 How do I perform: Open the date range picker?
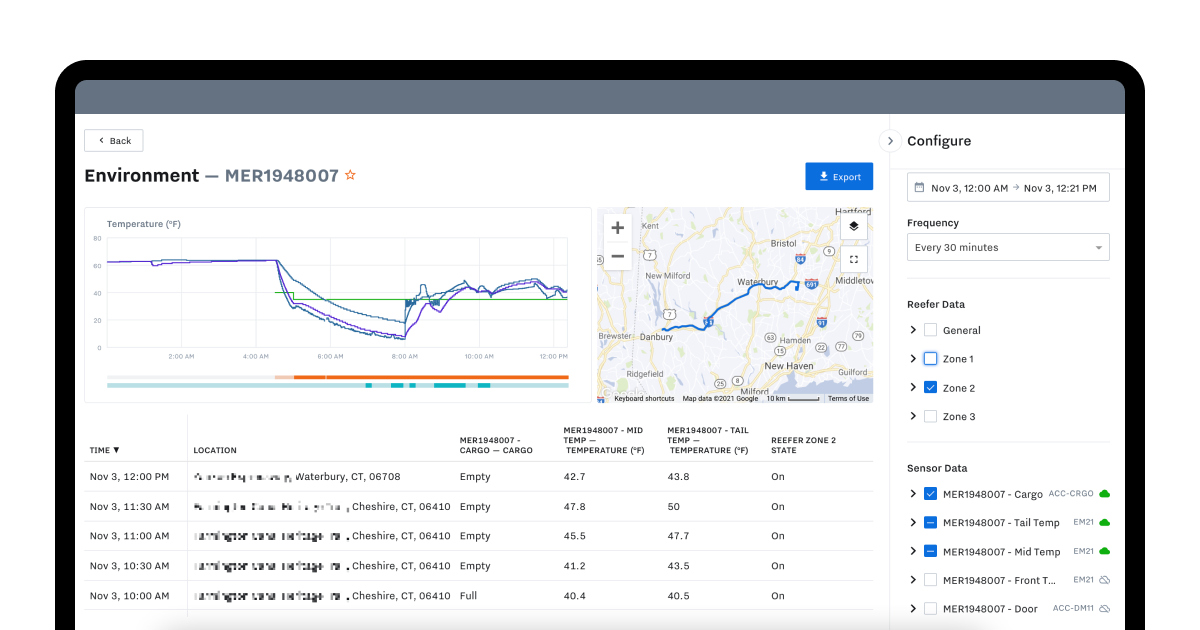(x=1008, y=187)
